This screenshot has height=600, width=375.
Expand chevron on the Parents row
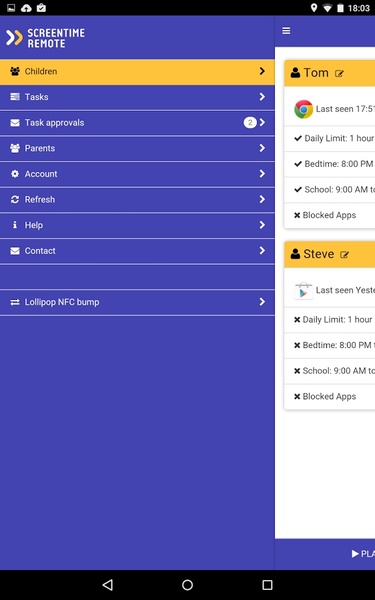tap(262, 148)
